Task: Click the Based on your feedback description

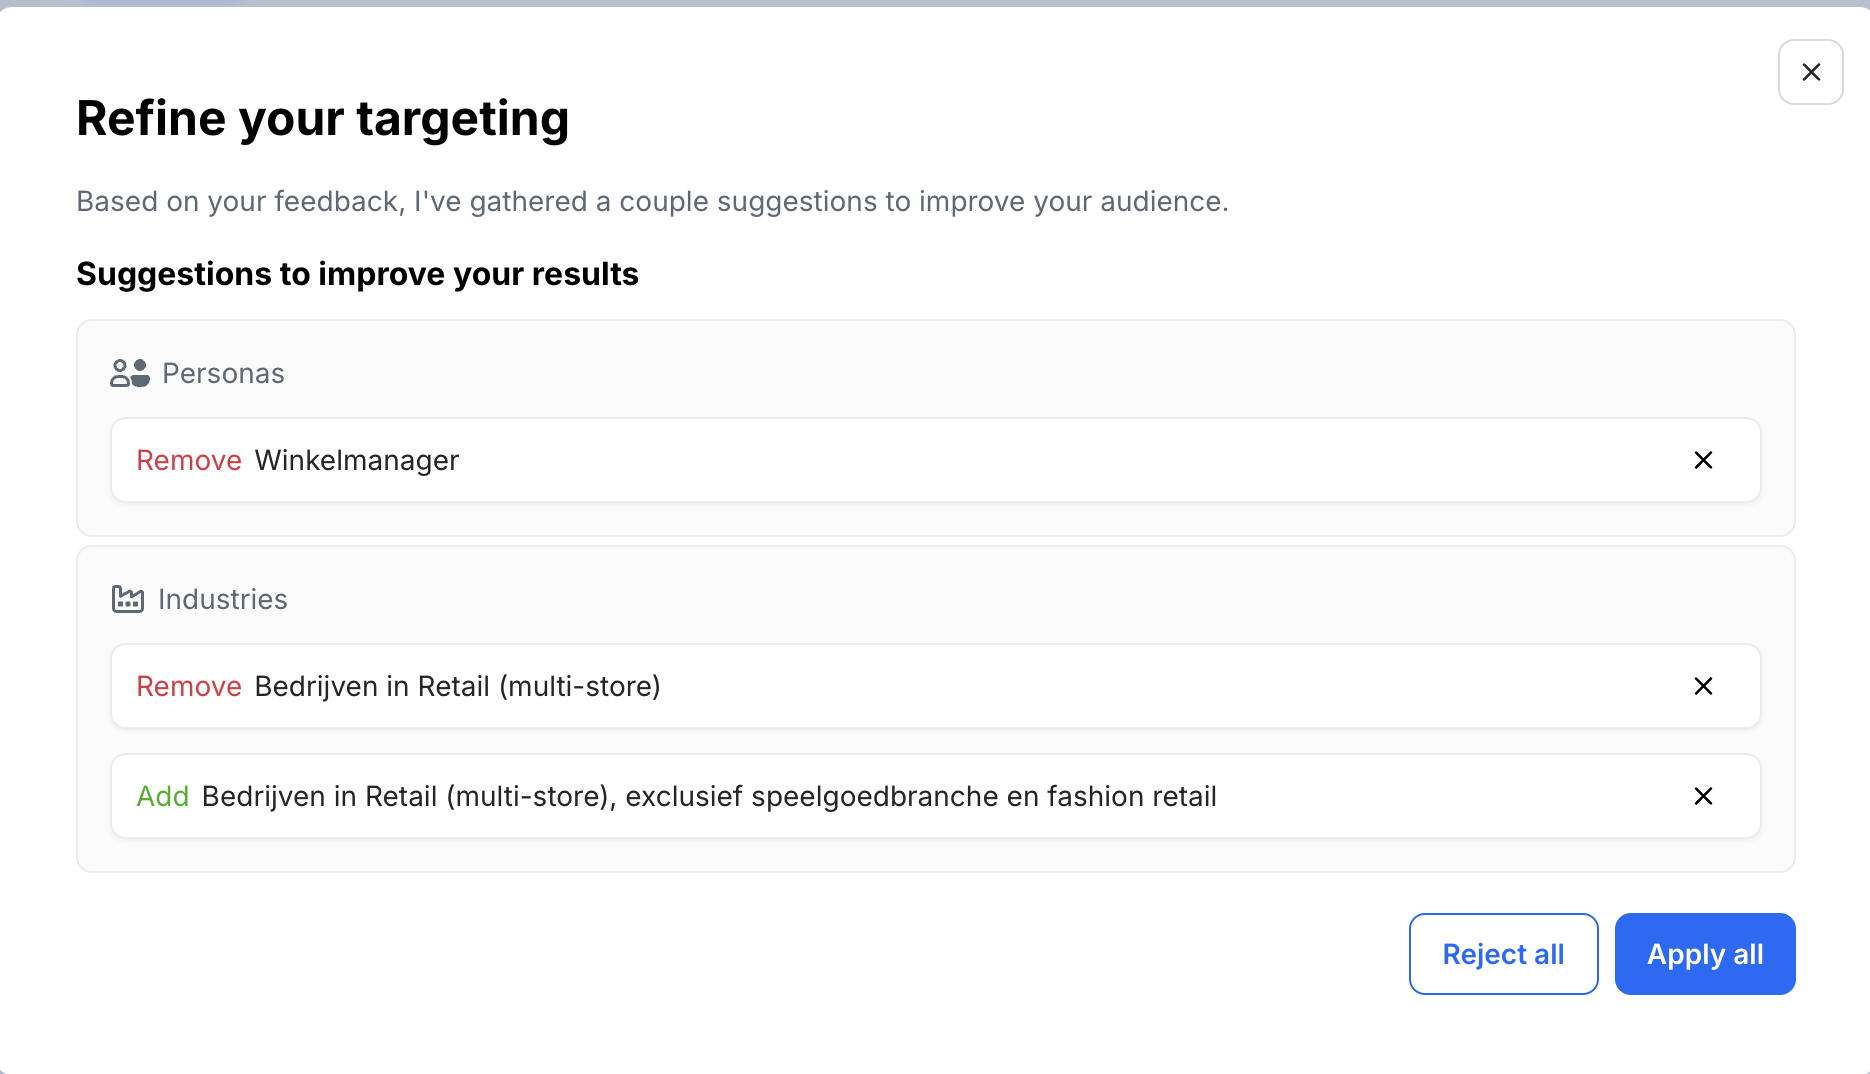Action: (652, 201)
